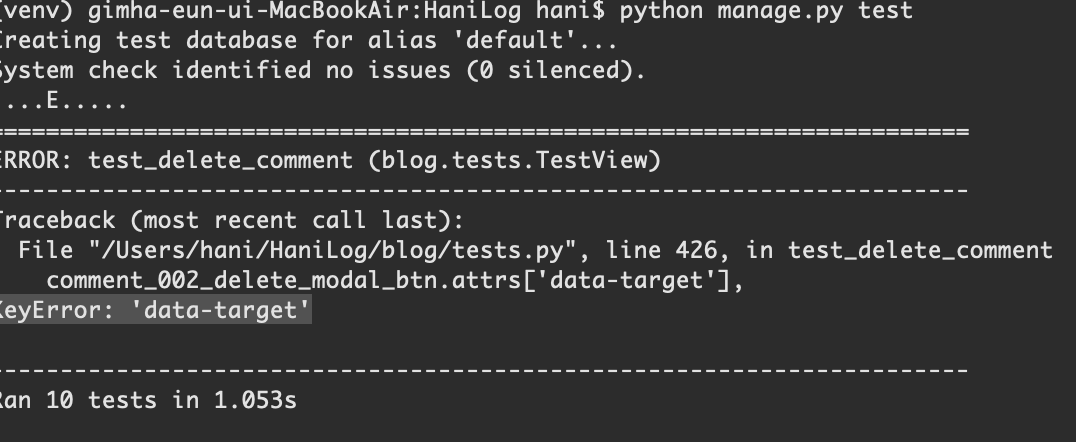Click the letter E in the test progress
Image resolution: width=1076 pixels, height=442 pixels.
click(53, 101)
